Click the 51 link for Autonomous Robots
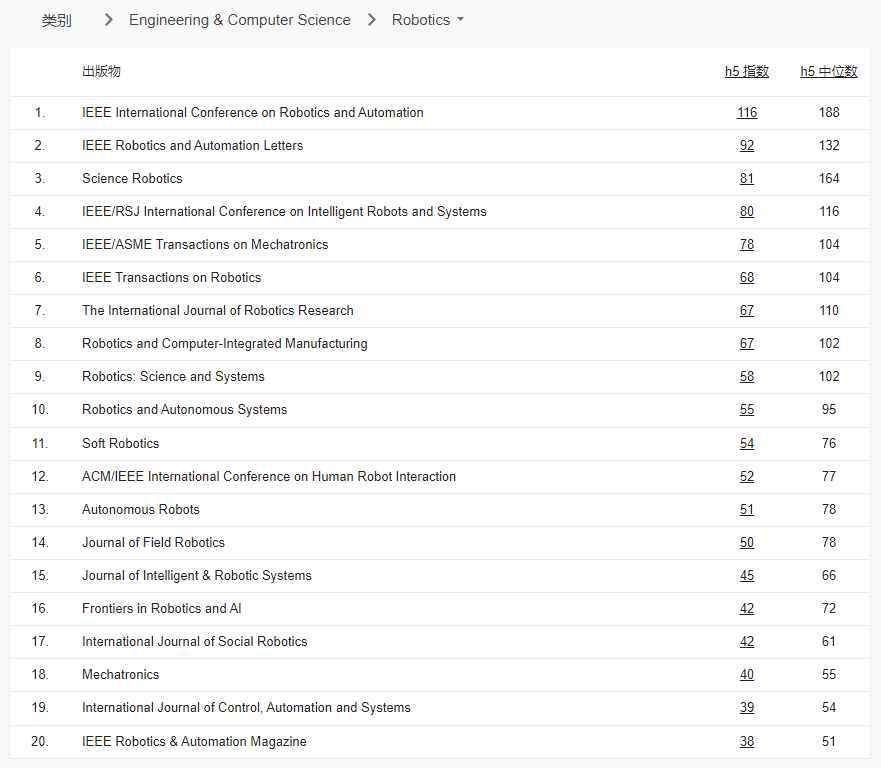The height and width of the screenshot is (768, 881). pyautogui.click(x=746, y=509)
